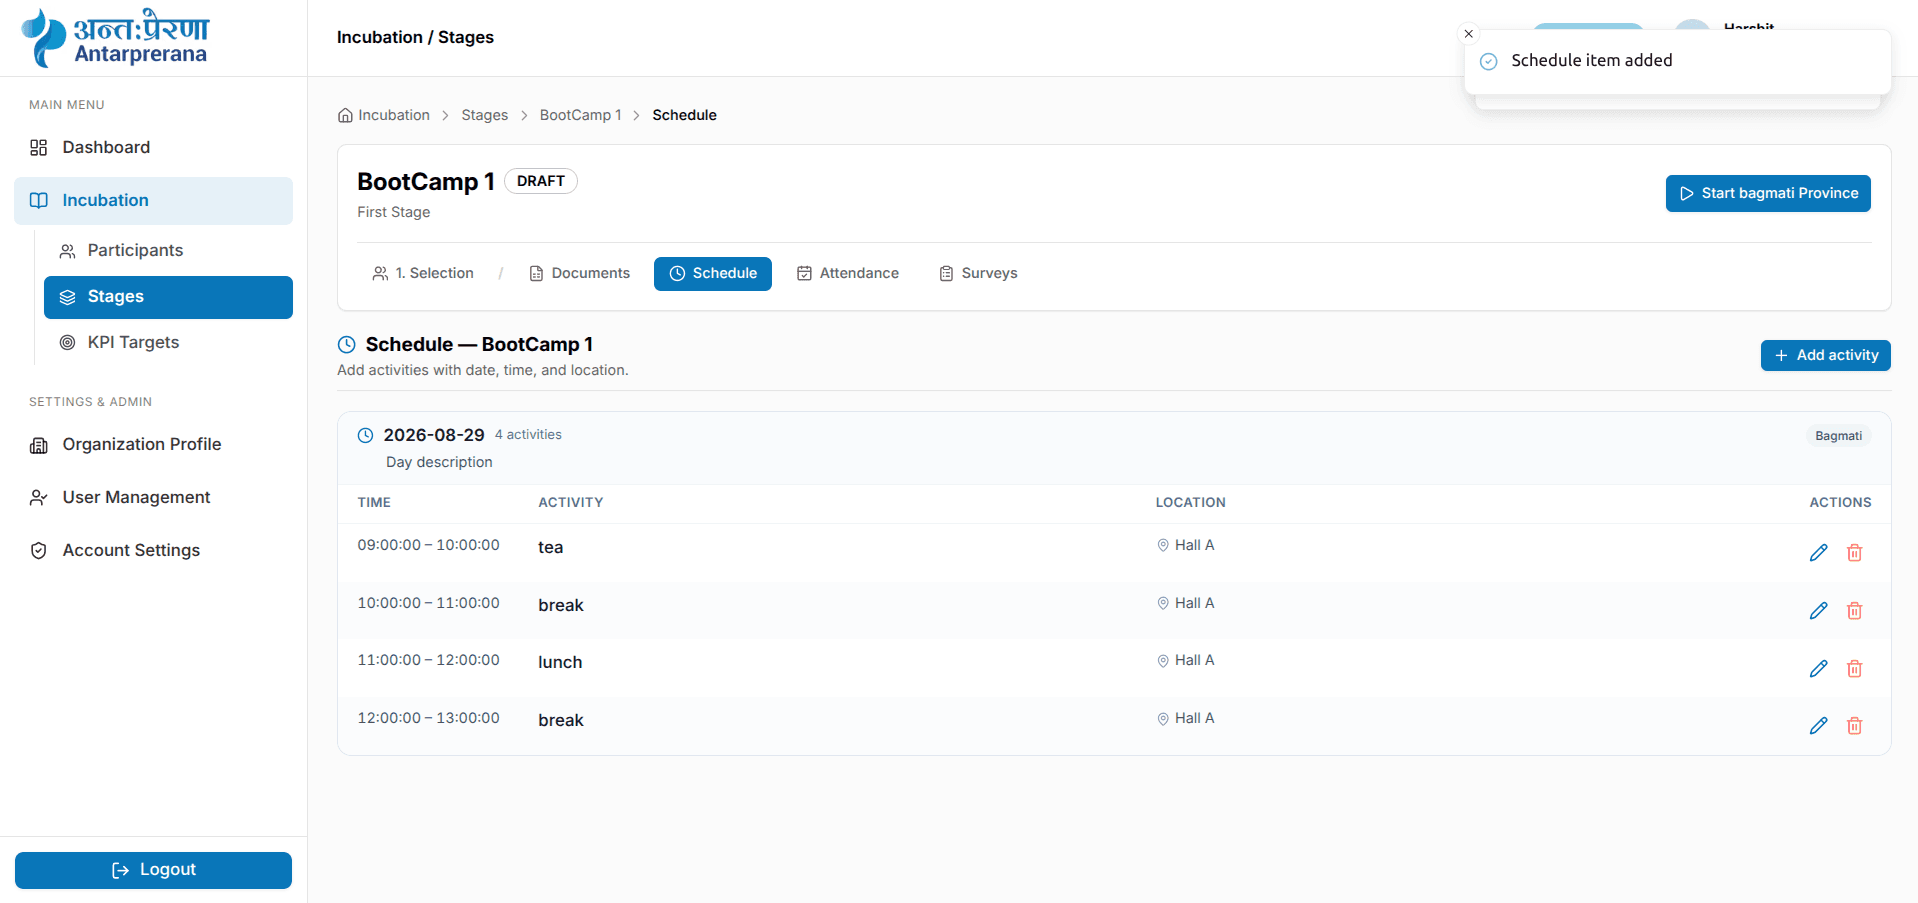Close the Schedule item added notification
This screenshot has width=1918, height=903.
click(x=1468, y=34)
